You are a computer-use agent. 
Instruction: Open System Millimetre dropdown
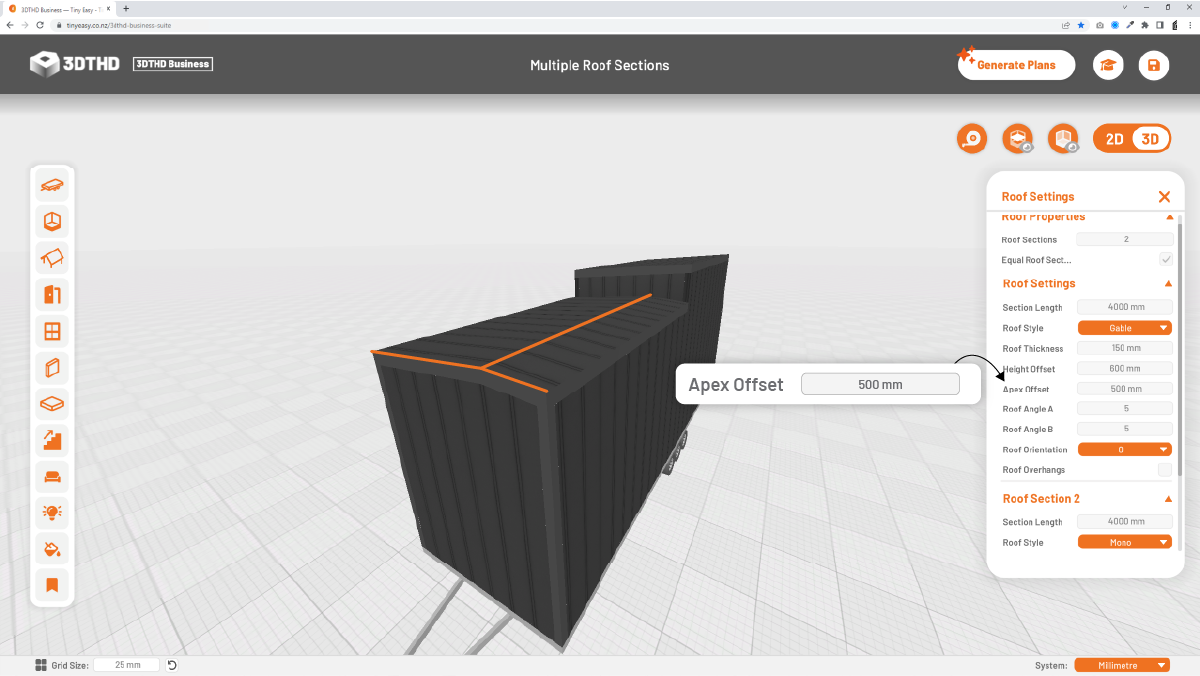click(1122, 665)
